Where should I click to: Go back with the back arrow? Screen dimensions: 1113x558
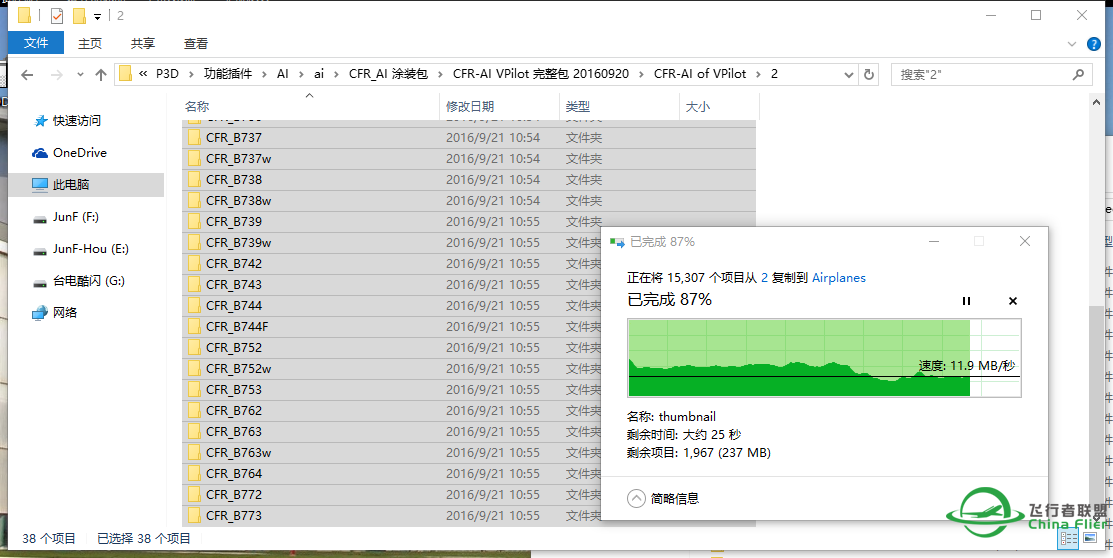pyautogui.click(x=27, y=75)
